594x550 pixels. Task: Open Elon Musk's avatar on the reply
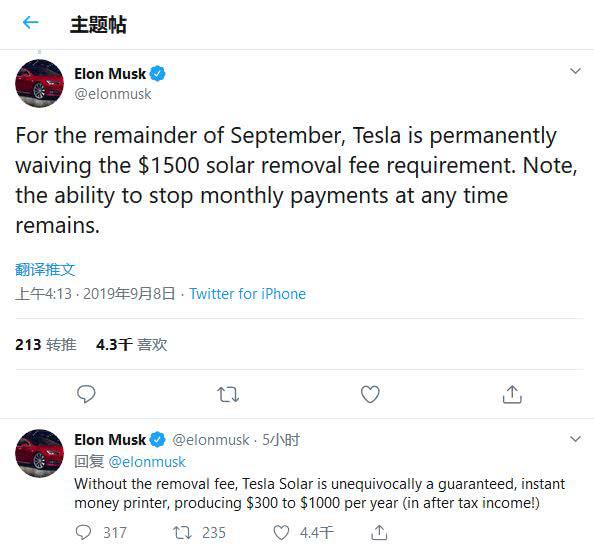39,453
